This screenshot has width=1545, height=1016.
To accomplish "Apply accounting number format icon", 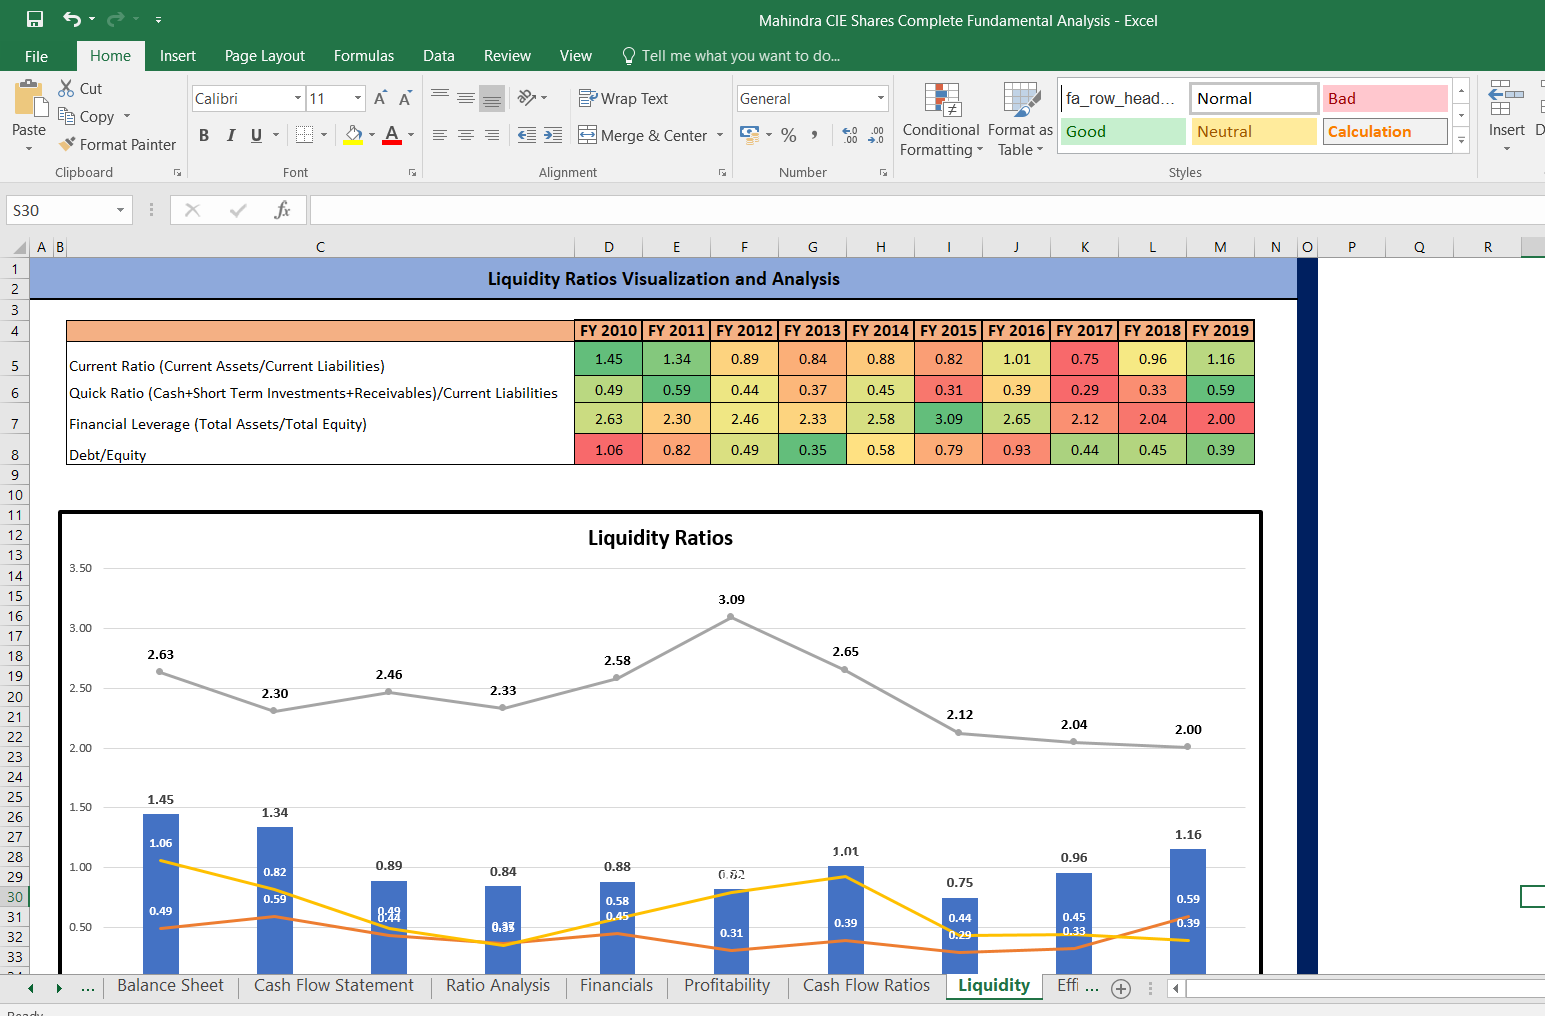I will (x=749, y=134).
